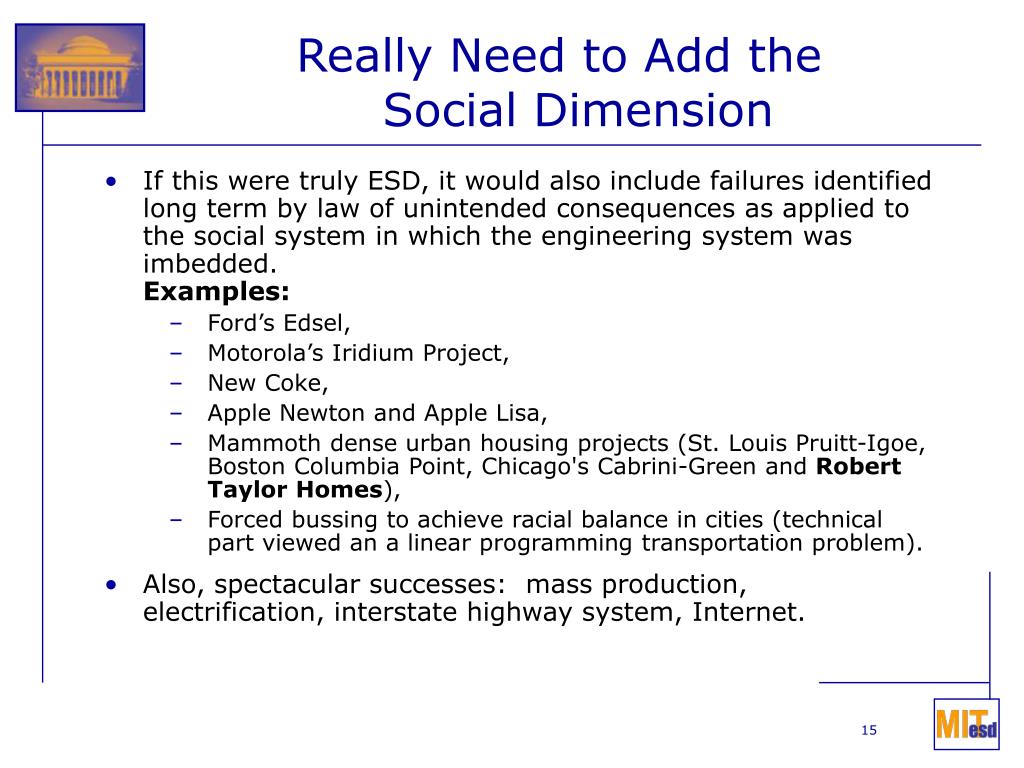Click the slide number 15

click(x=869, y=730)
